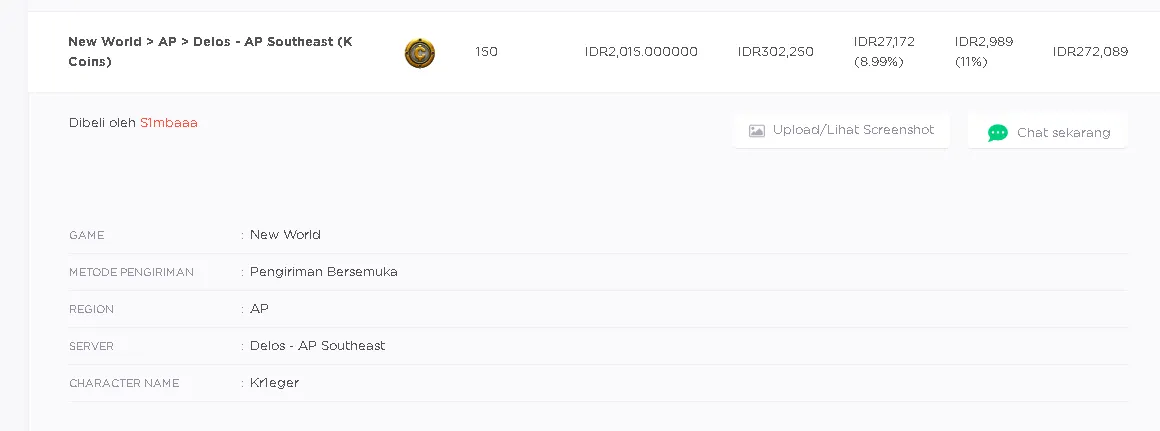Click the unit price IDR2,015.000000
The width and height of the screenshot is (1160, 431).
pos(641,52)
